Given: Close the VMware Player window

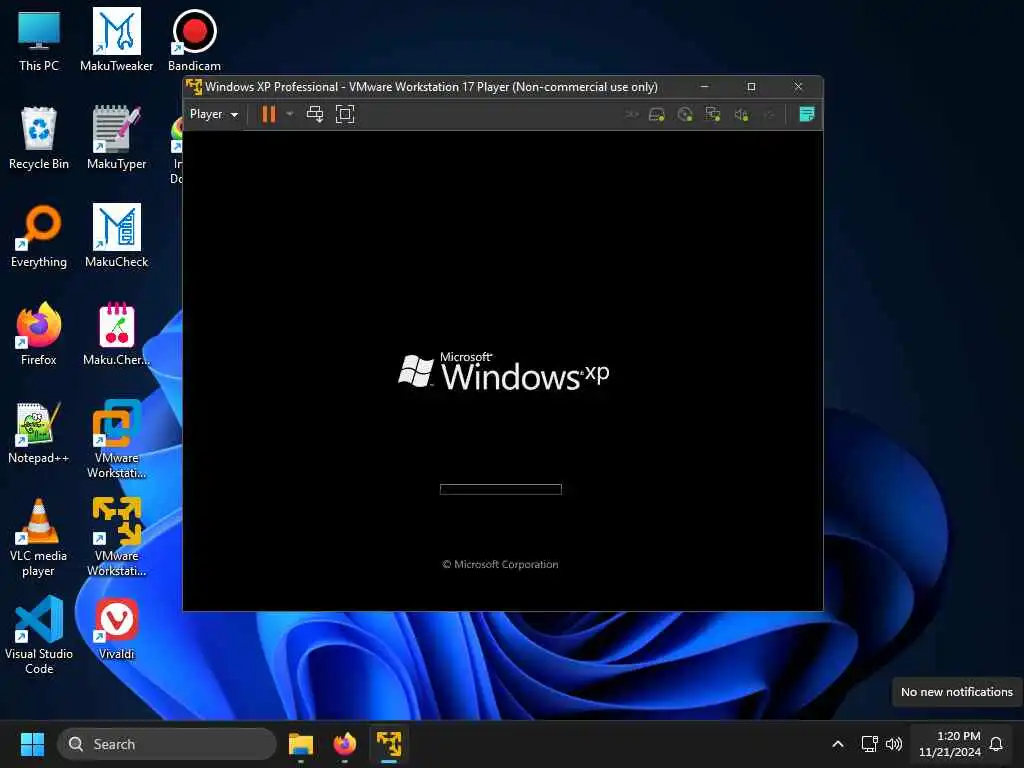Looking at the screenshot, I should coord(798,86).
